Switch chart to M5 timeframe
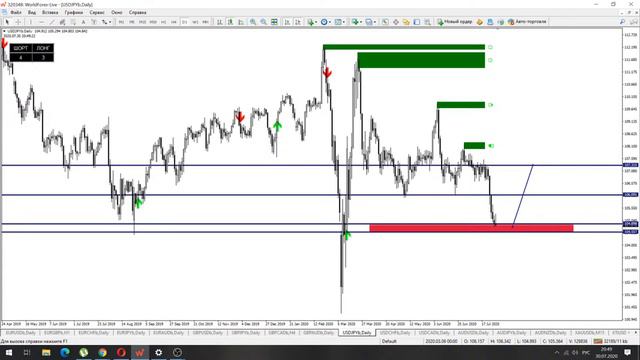The width and height of the screenshot is (640, 360). (x=132, y=22)
